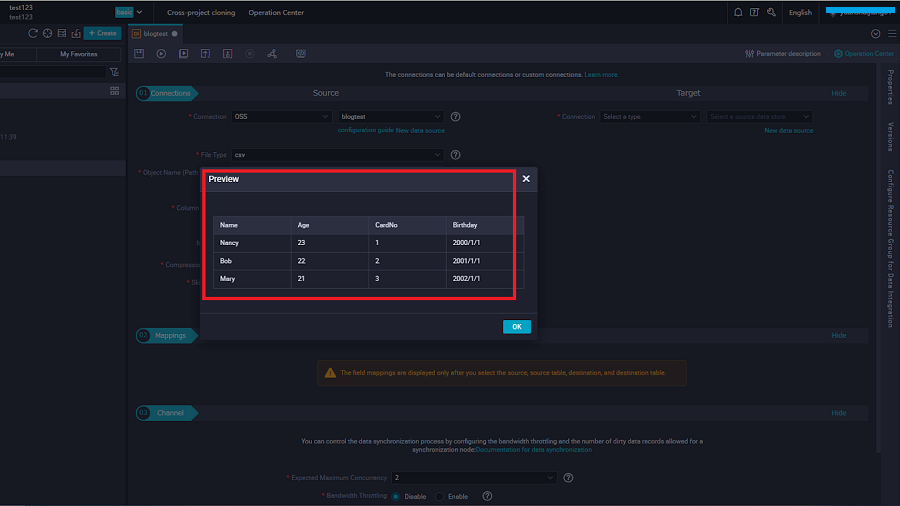
Task: Click the refresh icon in left panel
Action: tap(33, 33)
